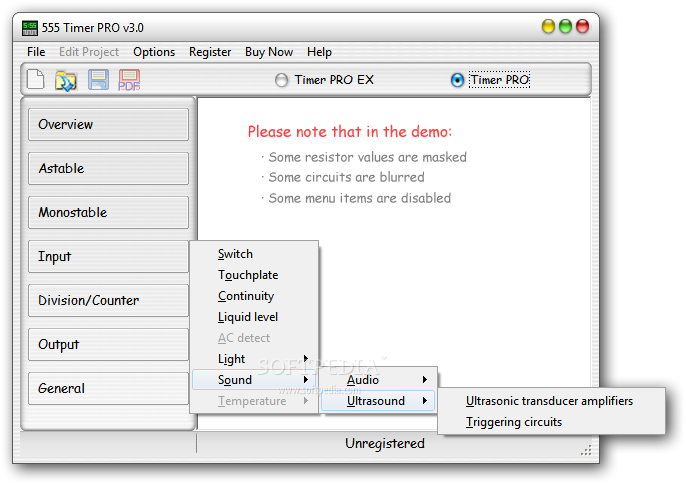Image resolution: width=686 pixels, height=484 pixels.
Task: Open the Overview section
Action: click(x=108, y=125)
